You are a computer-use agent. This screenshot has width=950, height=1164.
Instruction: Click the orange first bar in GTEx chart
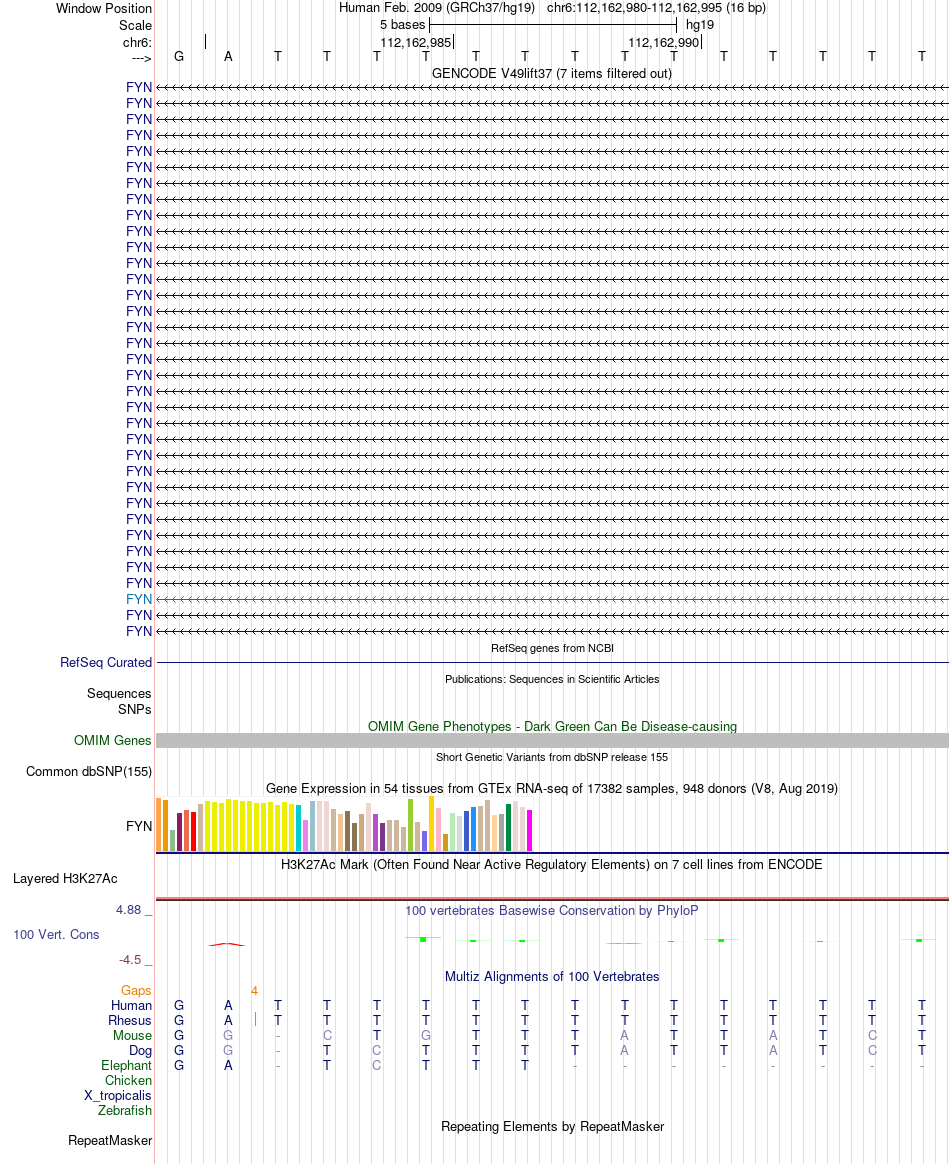click(158, 825)
